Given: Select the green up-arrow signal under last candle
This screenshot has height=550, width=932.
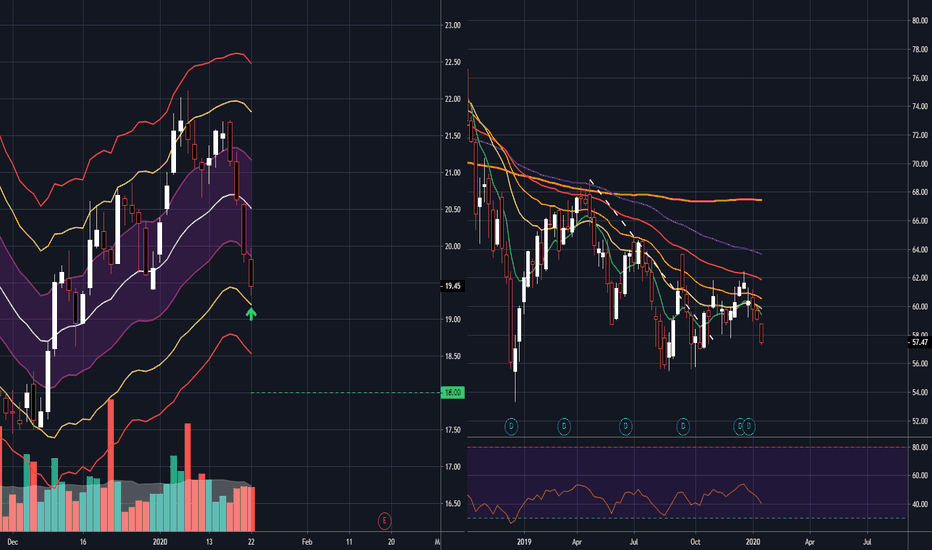Looking at the screenshot, I should 251,314.
